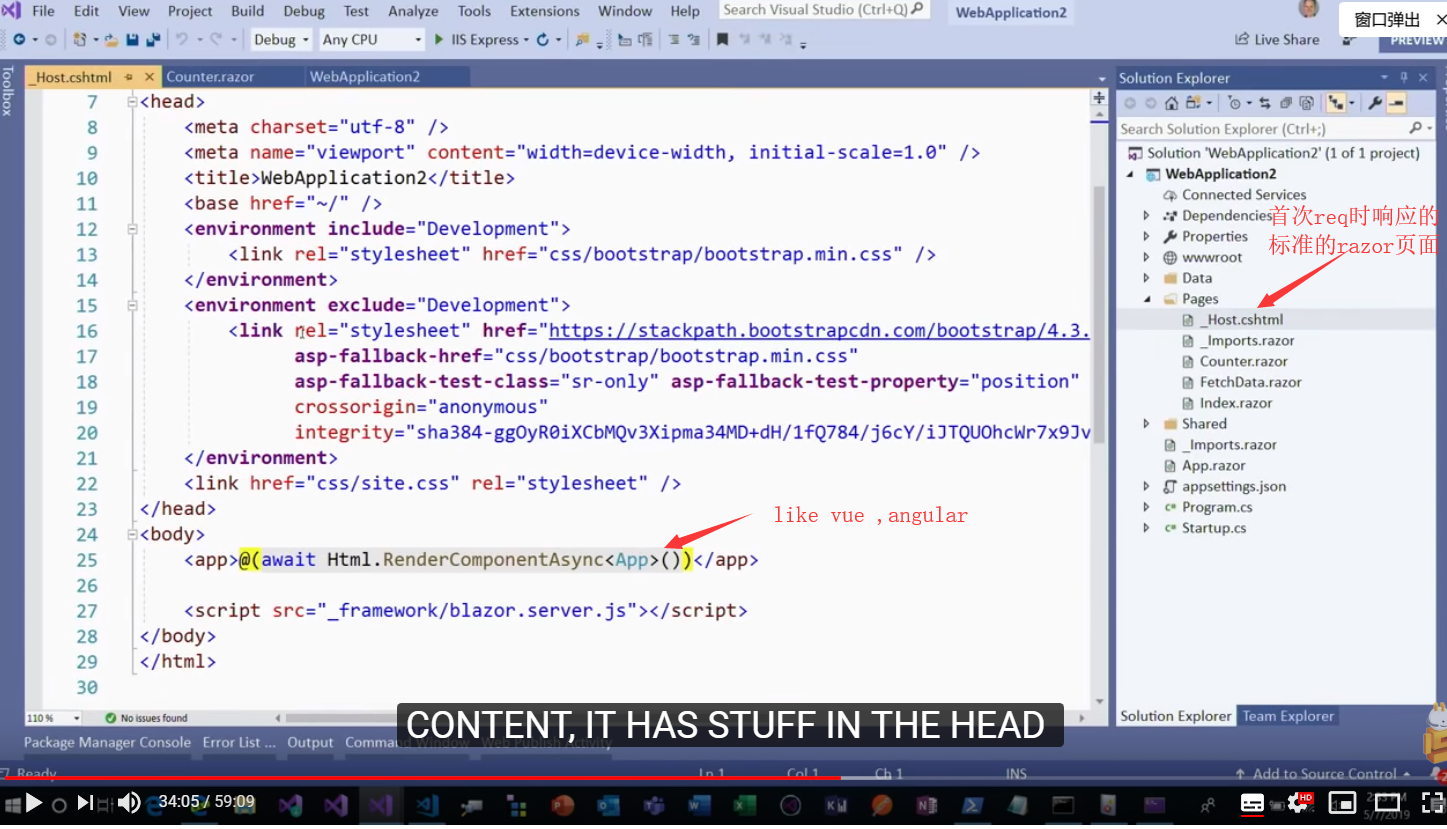1447x829 pixels.
Task: Open the File menu
Action: (x=44, y=11)
